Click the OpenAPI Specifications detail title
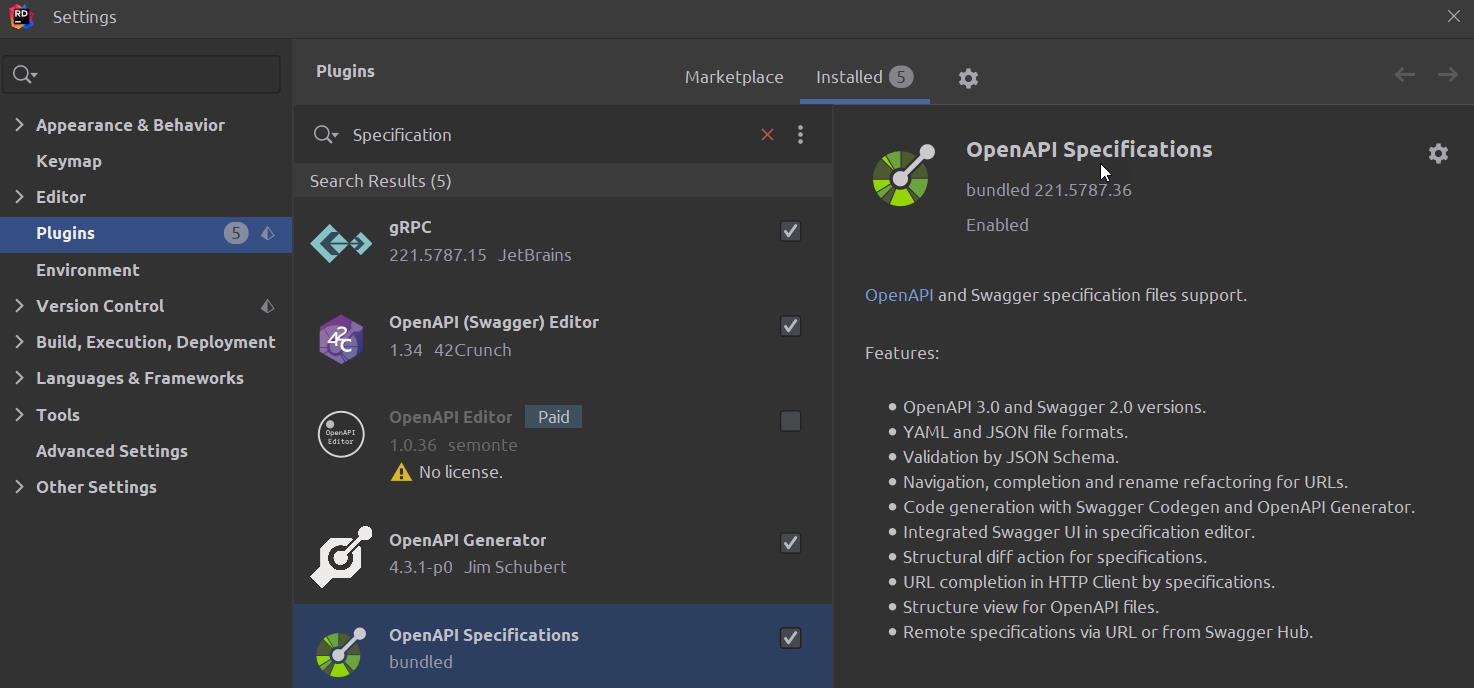 point(1089,149)
